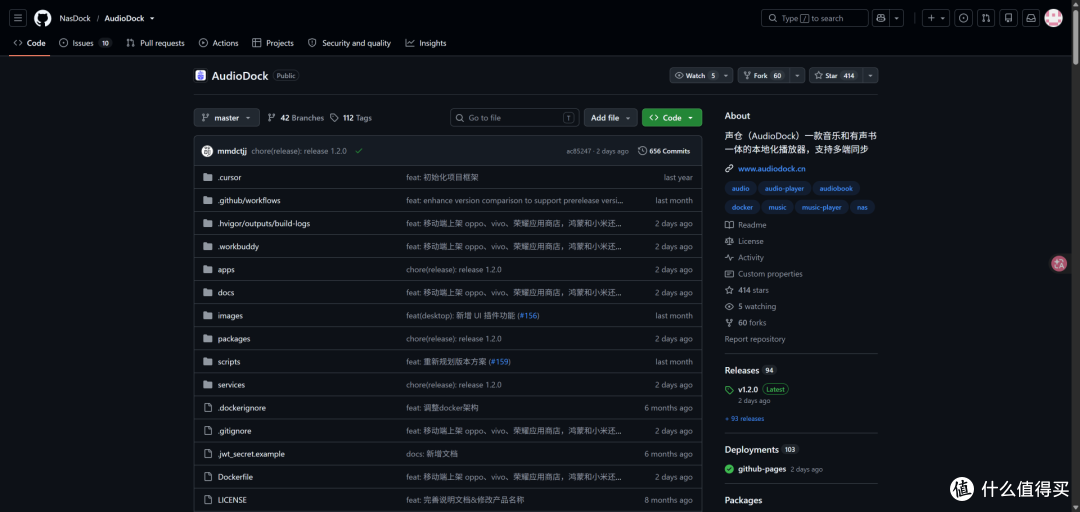This screenshot has height=512, width=1080.
Task: Open commit hash ac85247
Action: pyautogui.click(x=579, y=151)
